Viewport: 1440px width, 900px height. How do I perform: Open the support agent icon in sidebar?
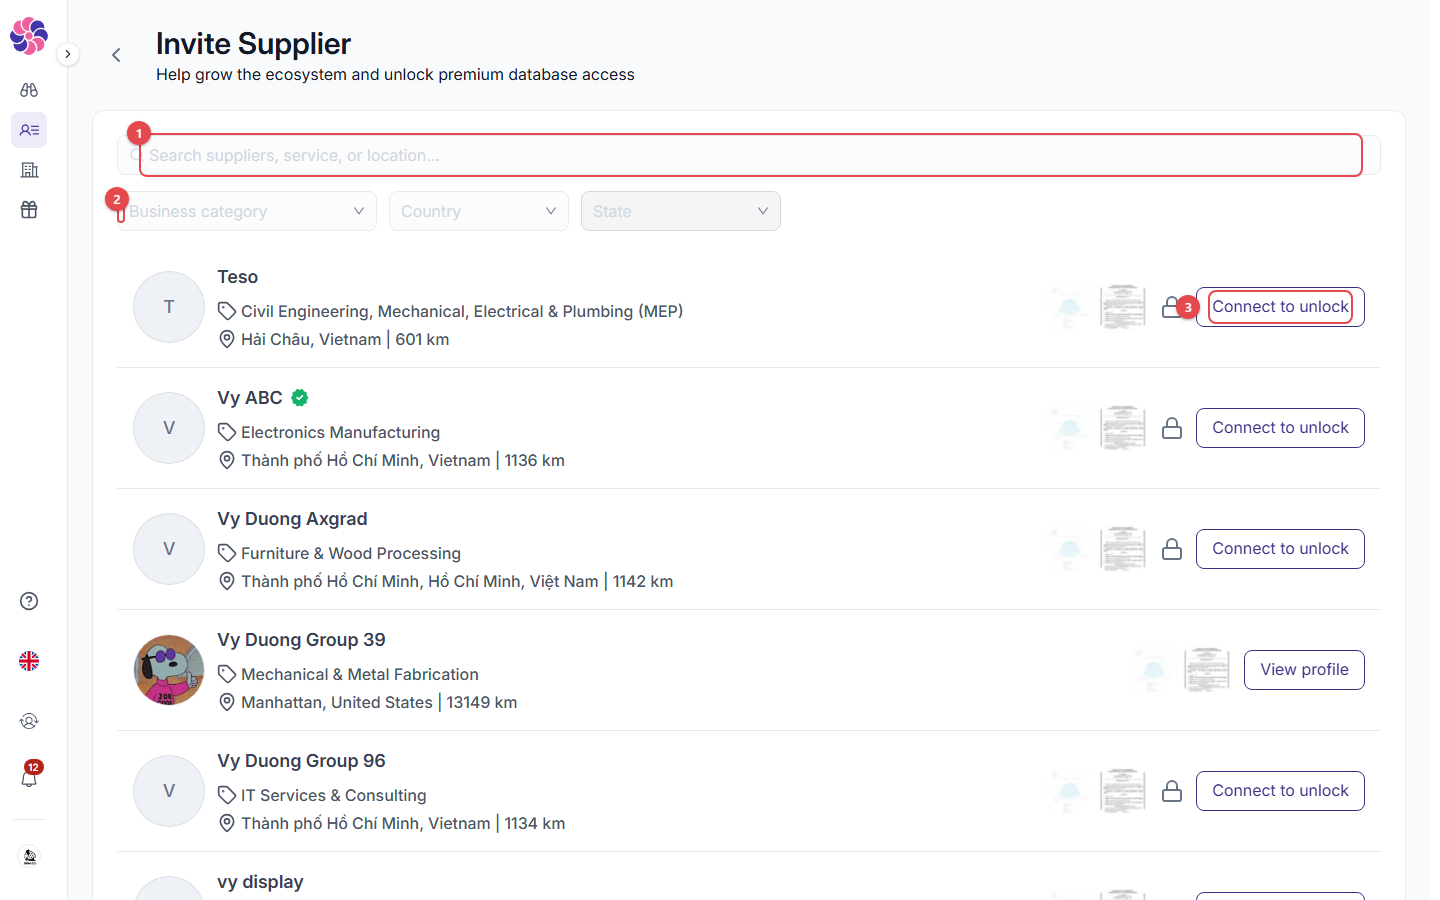point(29,721)
